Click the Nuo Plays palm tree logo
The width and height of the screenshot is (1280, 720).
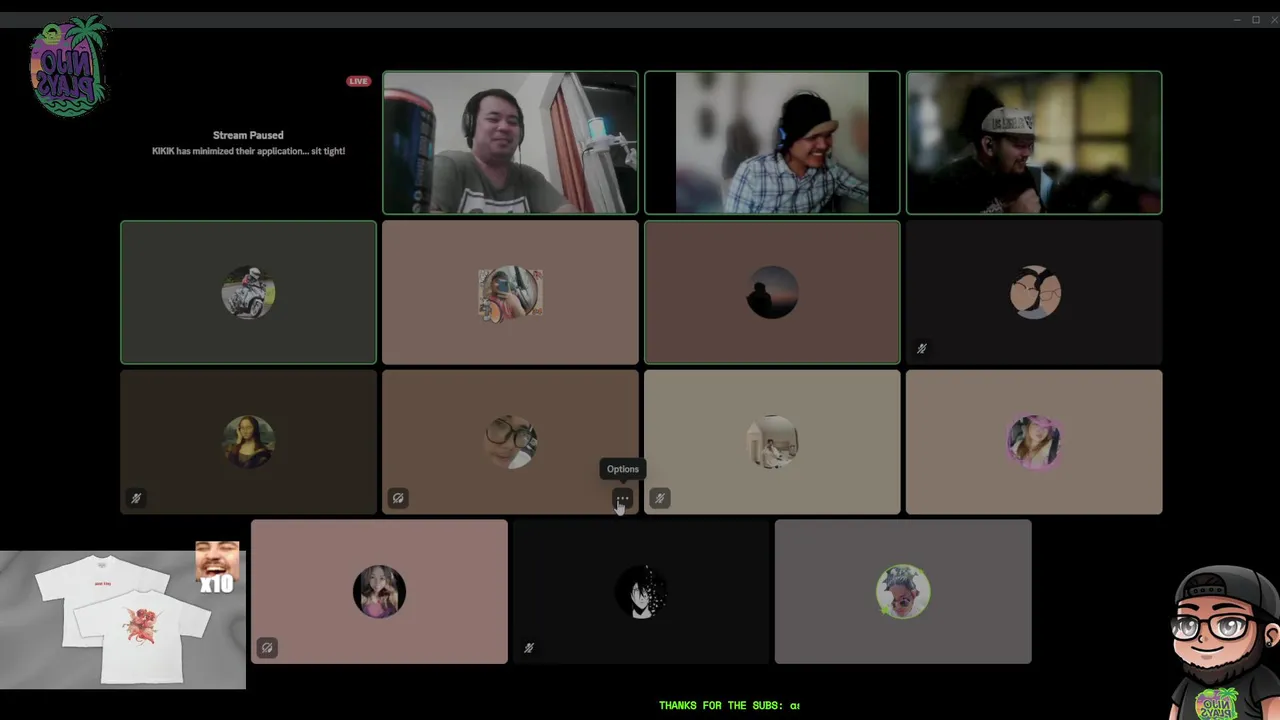[x=68, y=66]
